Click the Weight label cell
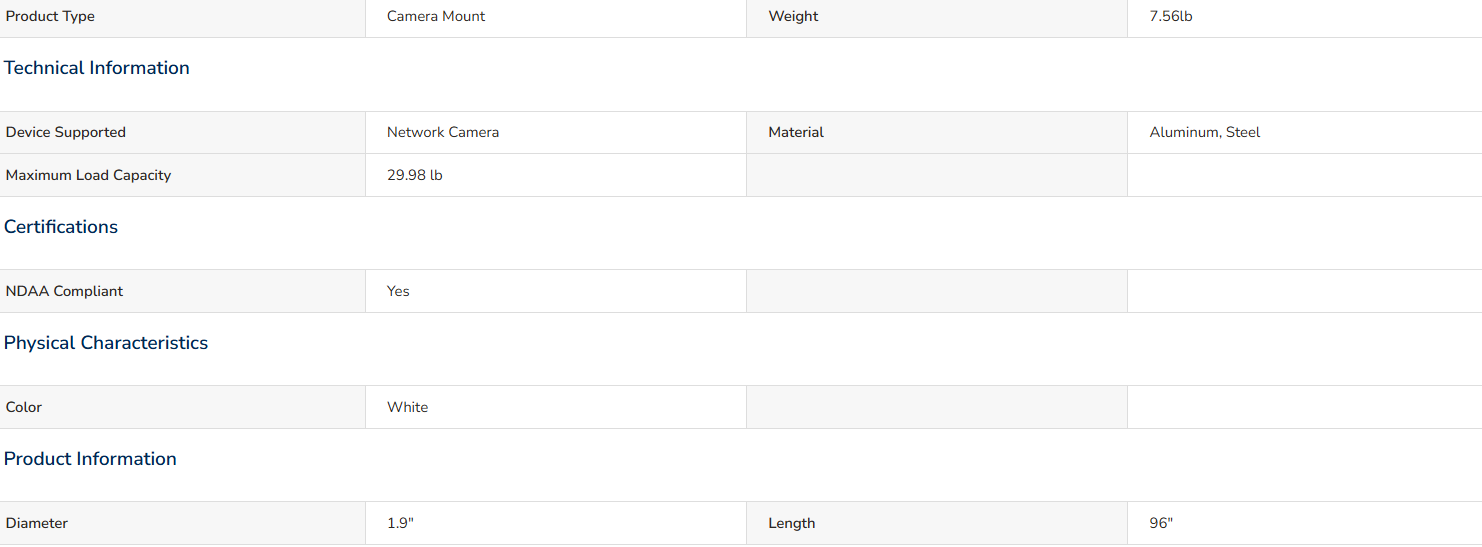 tap(937, 17)
